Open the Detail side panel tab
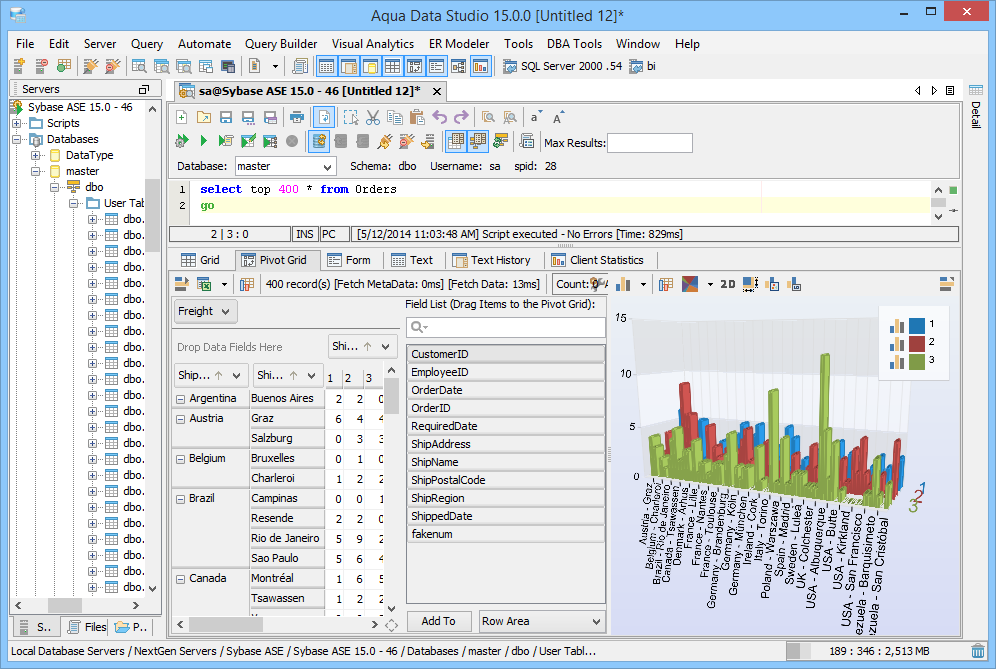The image size is (996, 669). [x=976, y=107]
